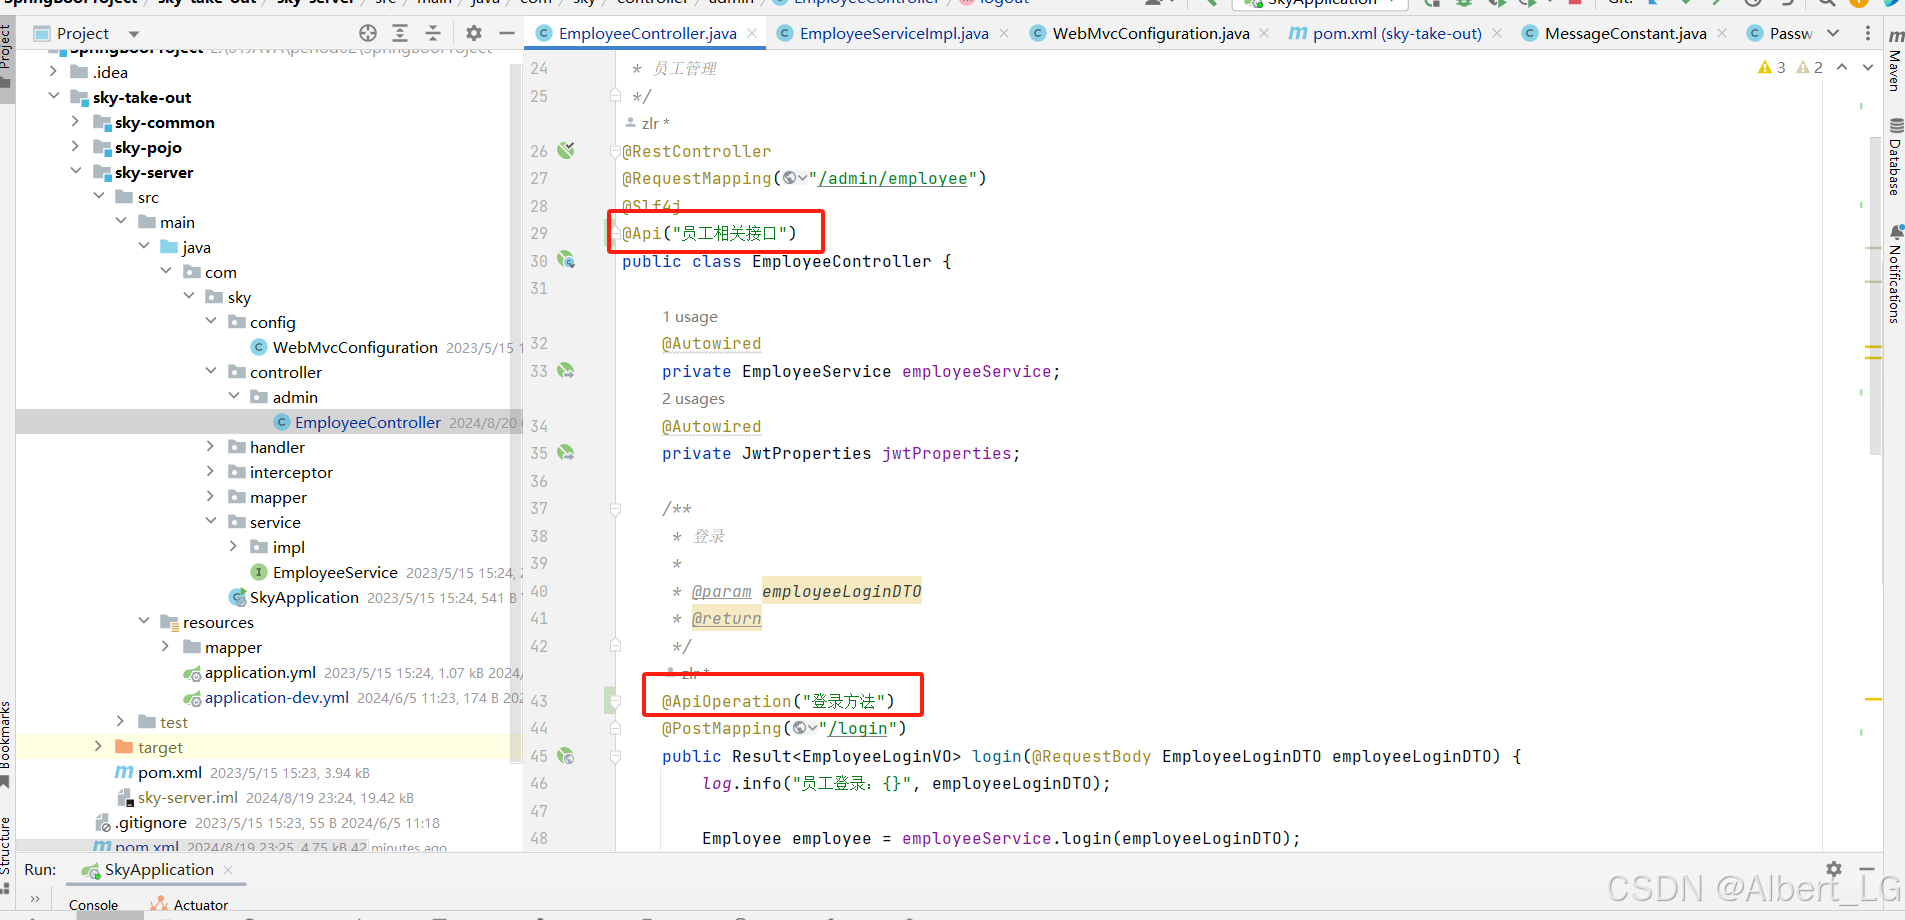Fold the login Javadoc comment at line 37
The height and width of the screenshot is (920, 1905).
click(x=615, y=508)
